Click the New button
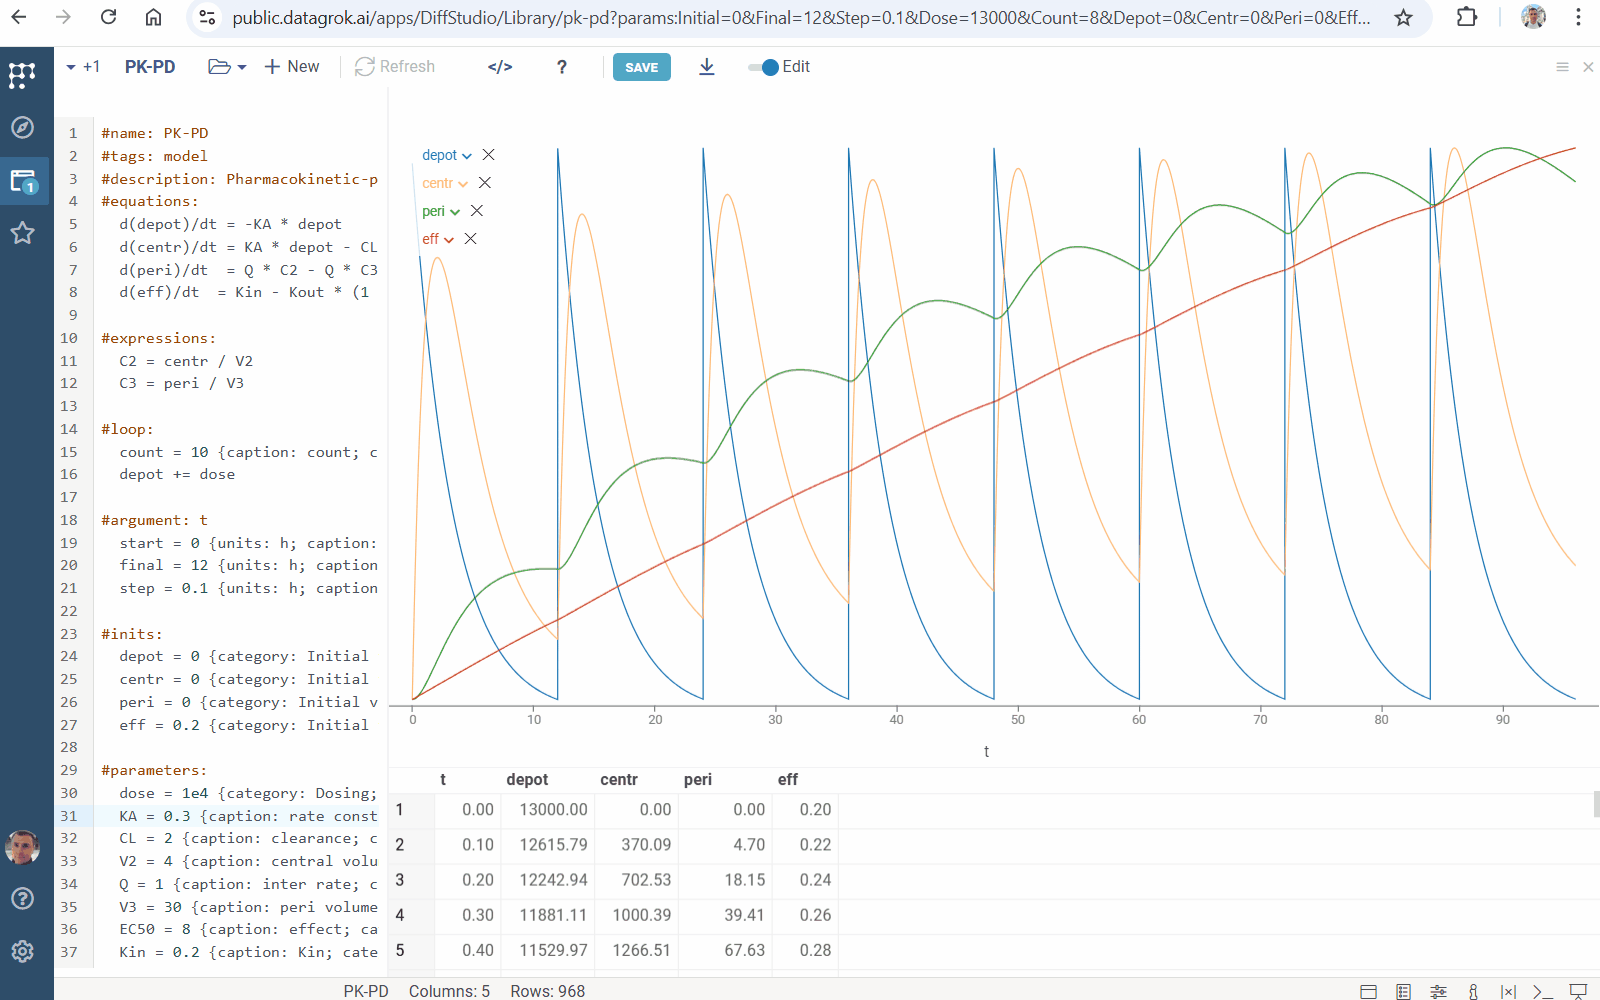The height and width of the screenshot is (1000, 1600). coord(292,67)
